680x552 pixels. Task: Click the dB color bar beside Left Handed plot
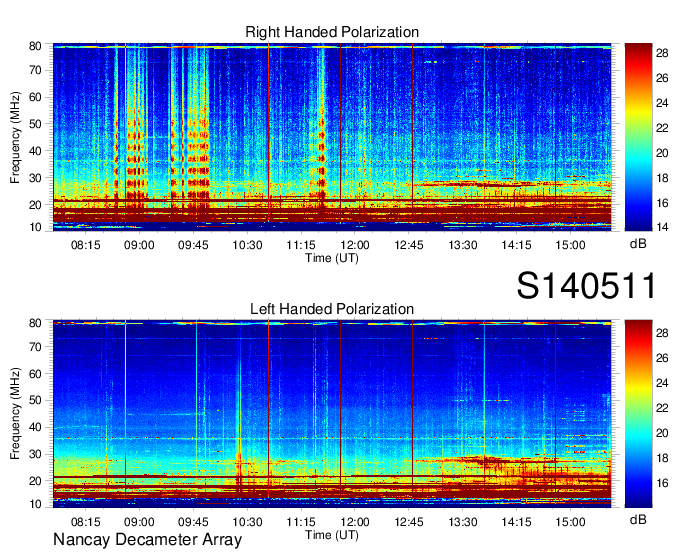pos(638,414)
